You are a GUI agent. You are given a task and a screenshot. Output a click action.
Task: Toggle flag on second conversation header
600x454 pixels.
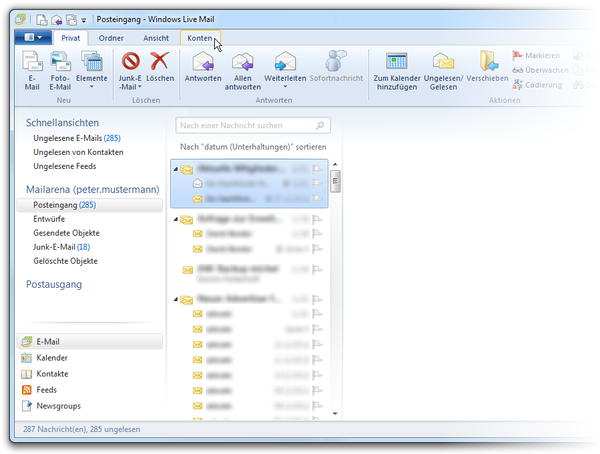317,219
